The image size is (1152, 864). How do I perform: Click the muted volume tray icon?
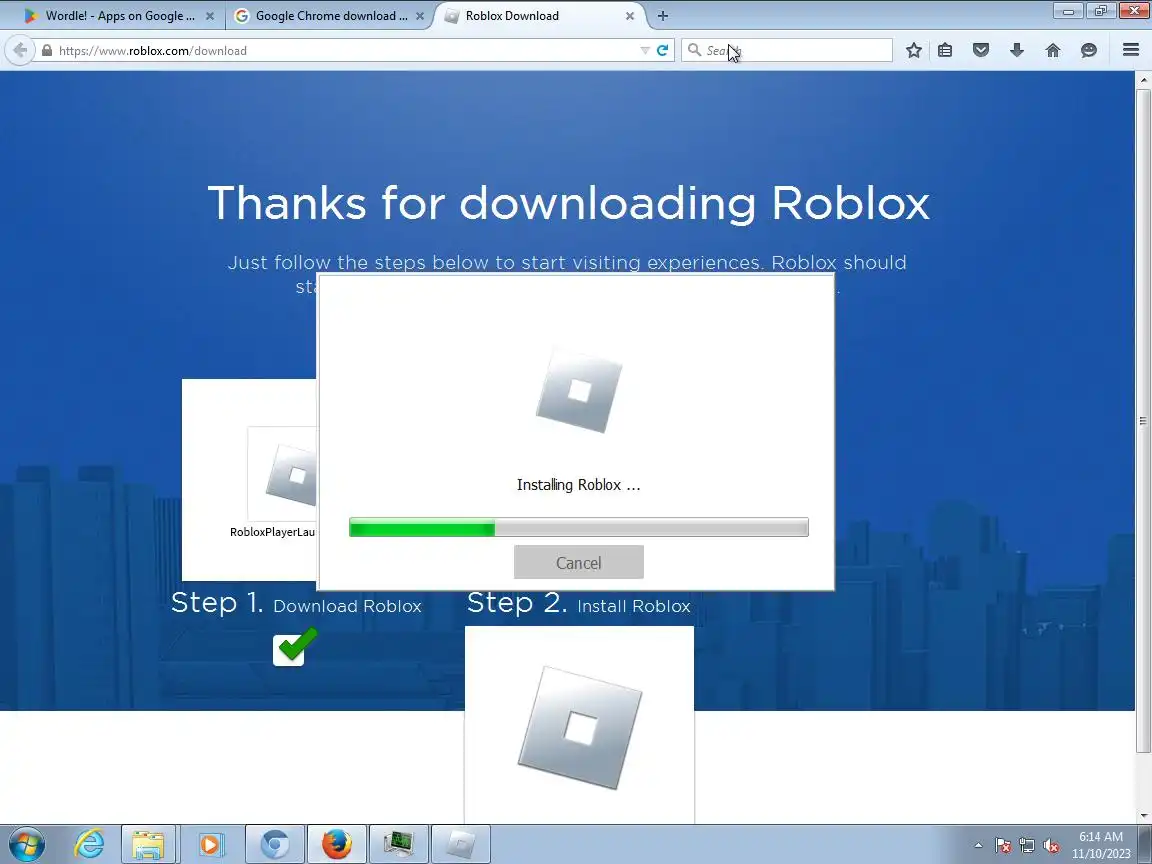1051,846
